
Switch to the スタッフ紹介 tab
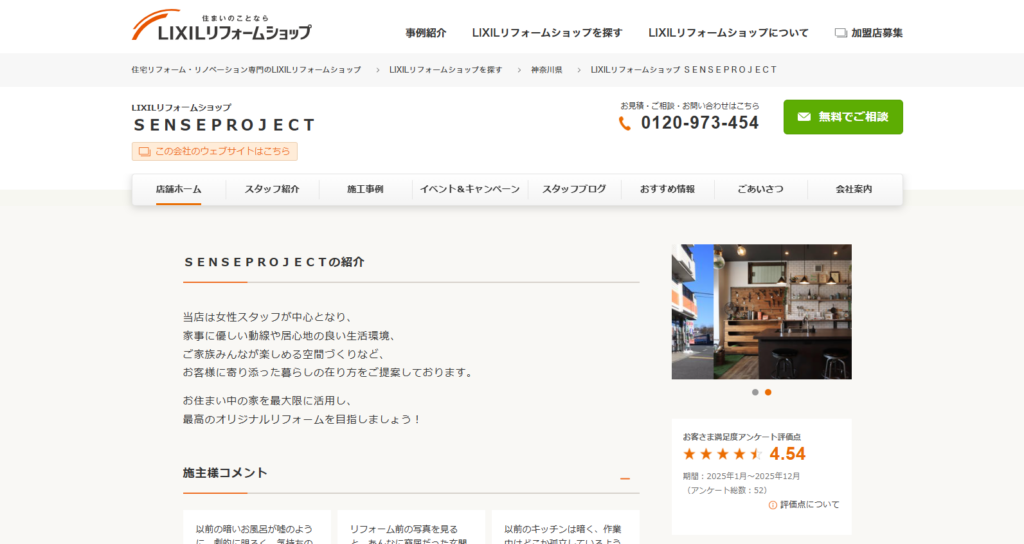point(272,189)
